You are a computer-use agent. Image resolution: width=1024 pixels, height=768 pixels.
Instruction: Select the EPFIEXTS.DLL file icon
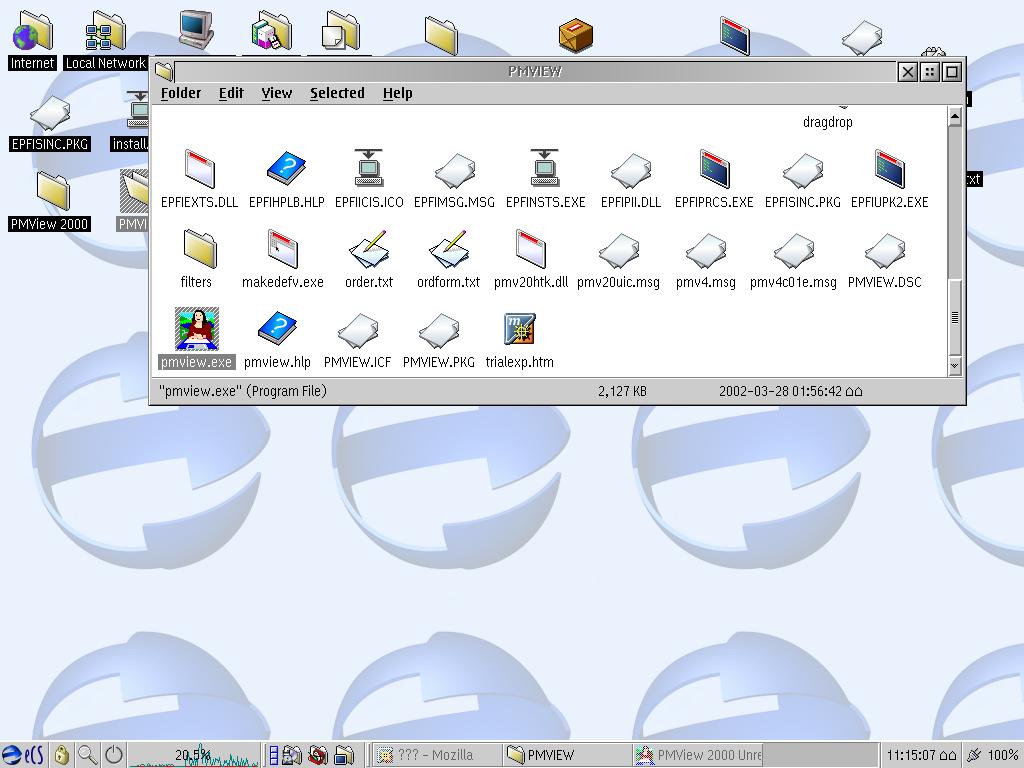(199, 169)
